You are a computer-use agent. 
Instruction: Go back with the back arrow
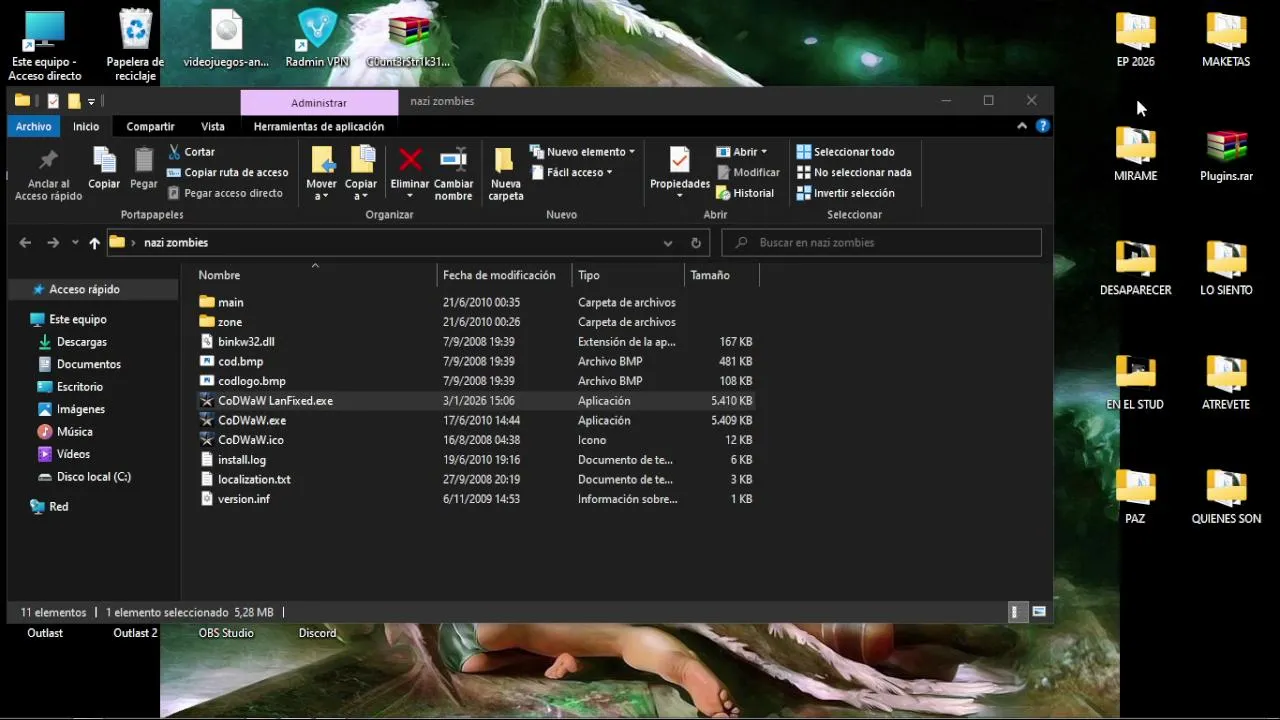pos(26,242)
